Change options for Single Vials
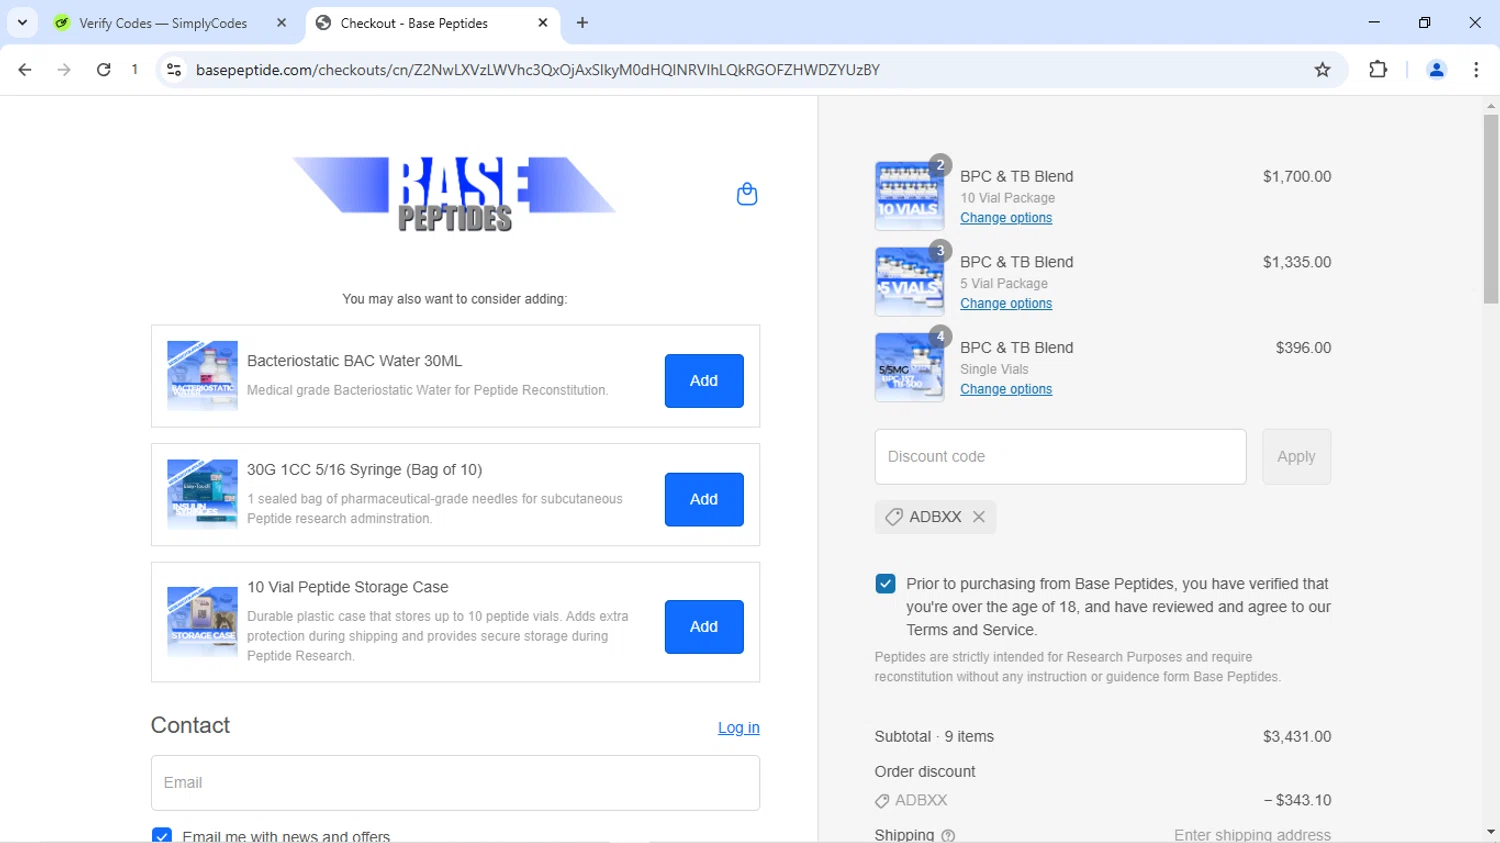This screenshot has width=1500, height=843. [x=1006, y=390]
